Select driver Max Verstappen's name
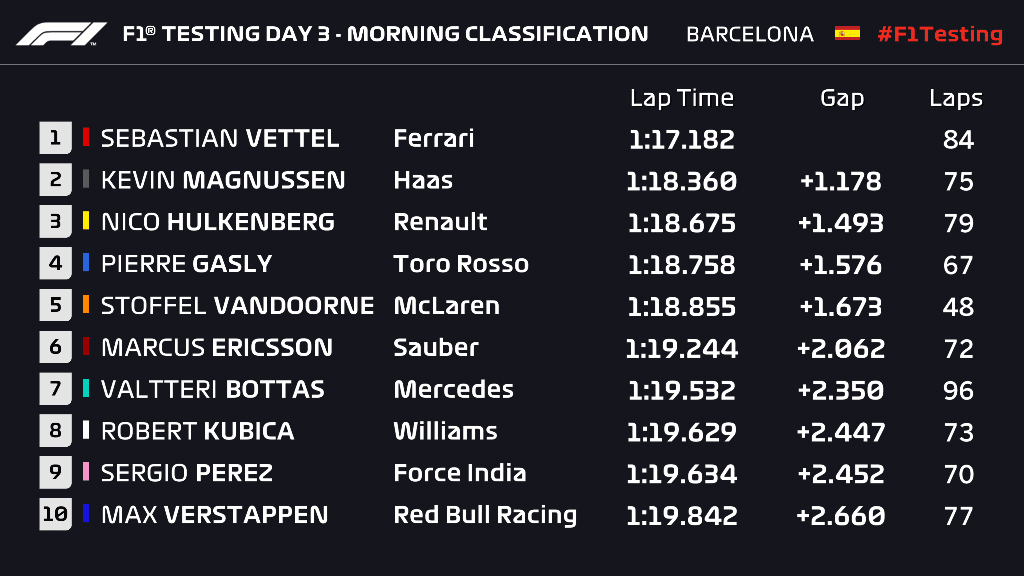This screenshot has width=1024, height=576. [x=214, y=516]
